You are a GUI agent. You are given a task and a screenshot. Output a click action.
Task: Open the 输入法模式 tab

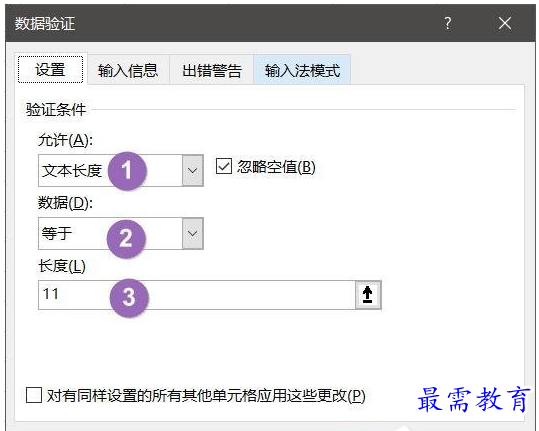[x=302, y=70]
